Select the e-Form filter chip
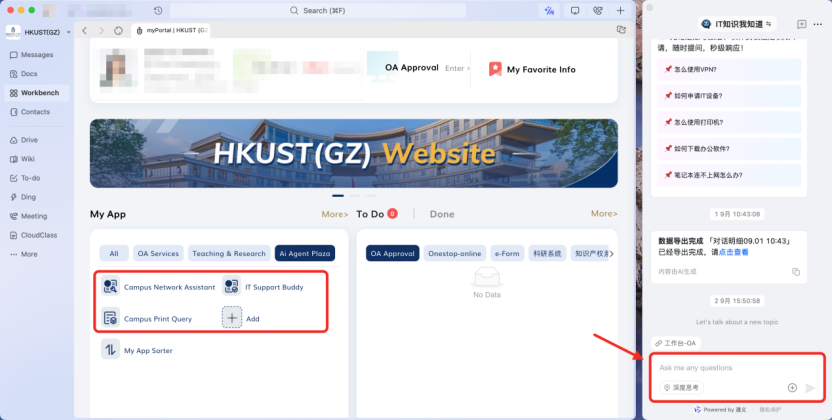Viewport: 832px width, 420px height. click(507, 253)
